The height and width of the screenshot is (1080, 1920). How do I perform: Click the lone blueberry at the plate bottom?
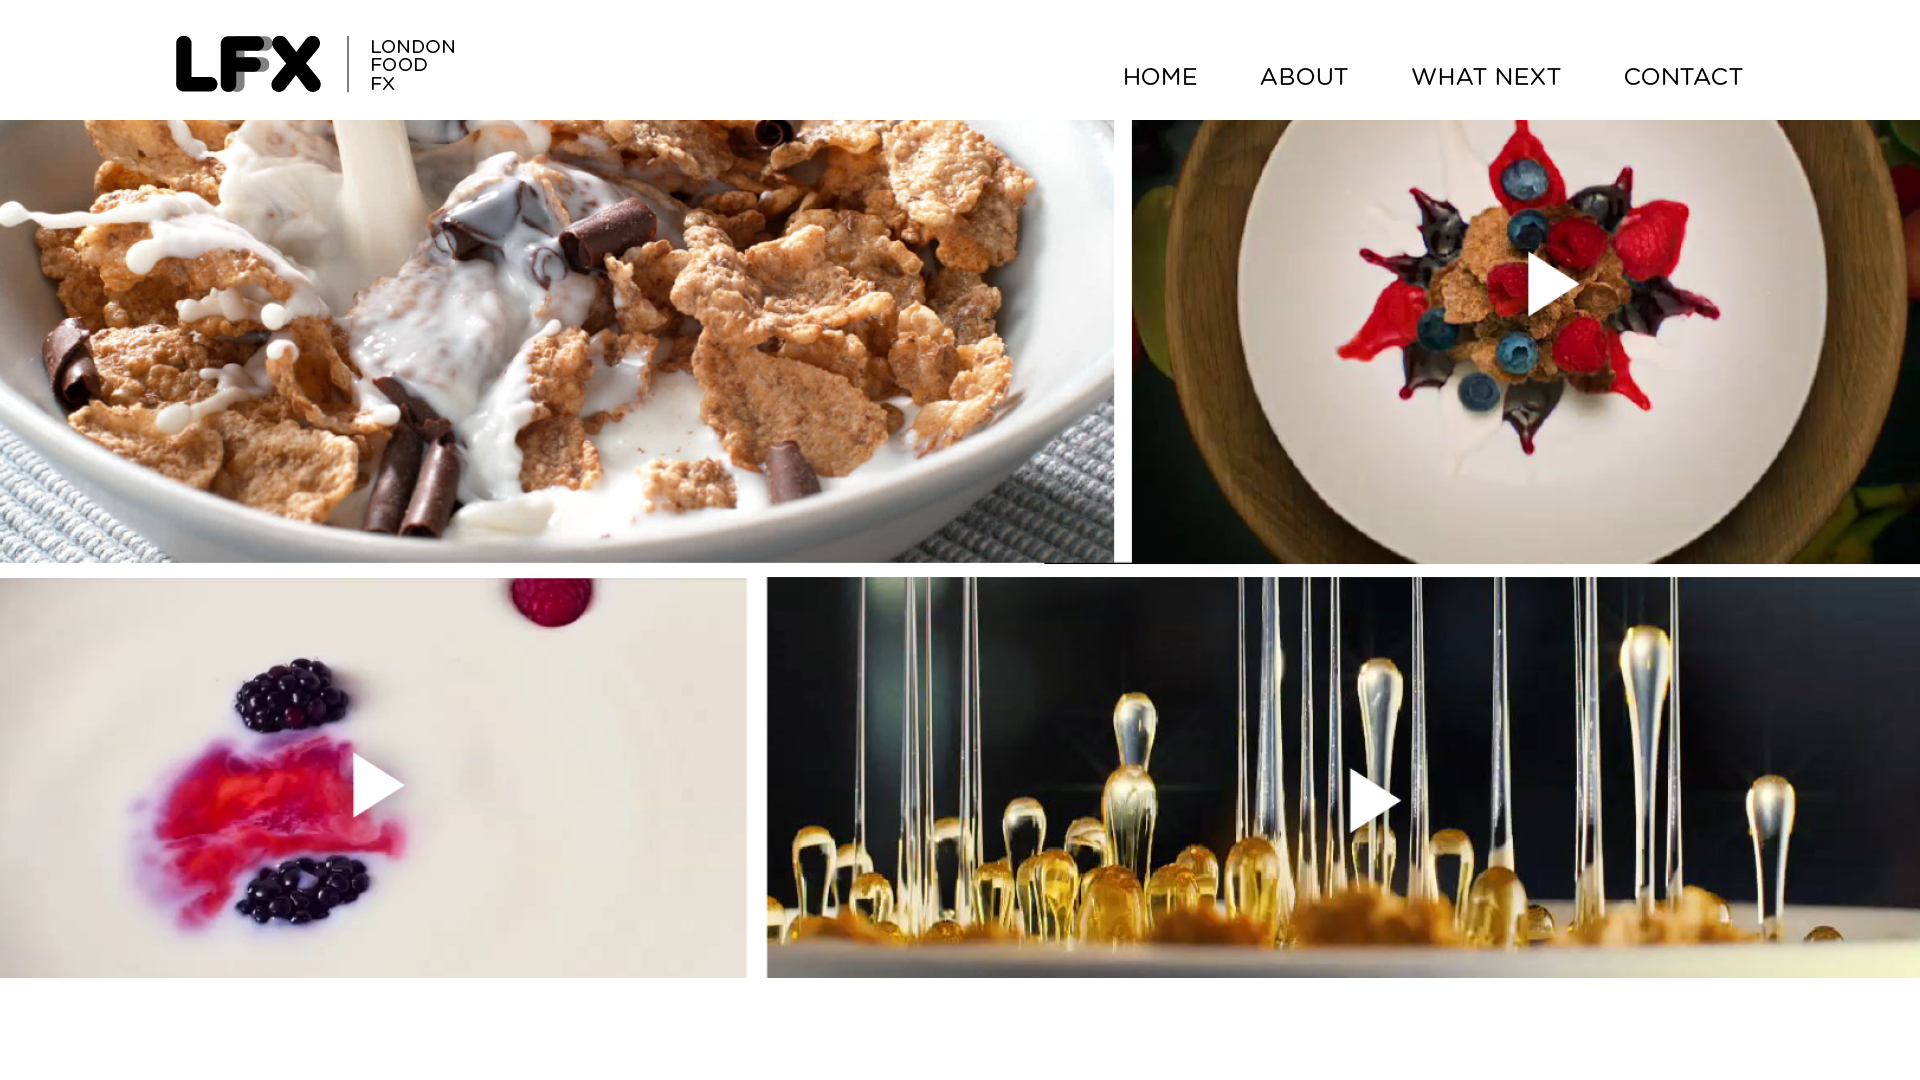(1478, 391)
